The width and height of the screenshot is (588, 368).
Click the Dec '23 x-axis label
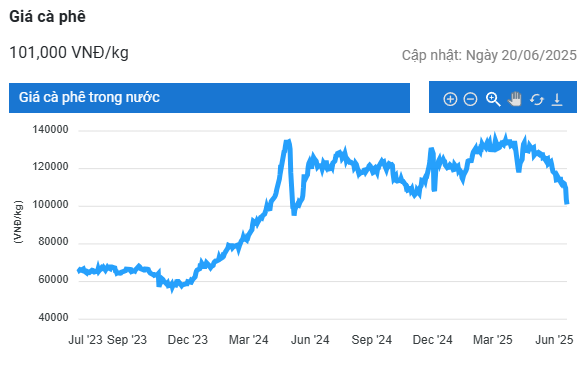[188, 340]
